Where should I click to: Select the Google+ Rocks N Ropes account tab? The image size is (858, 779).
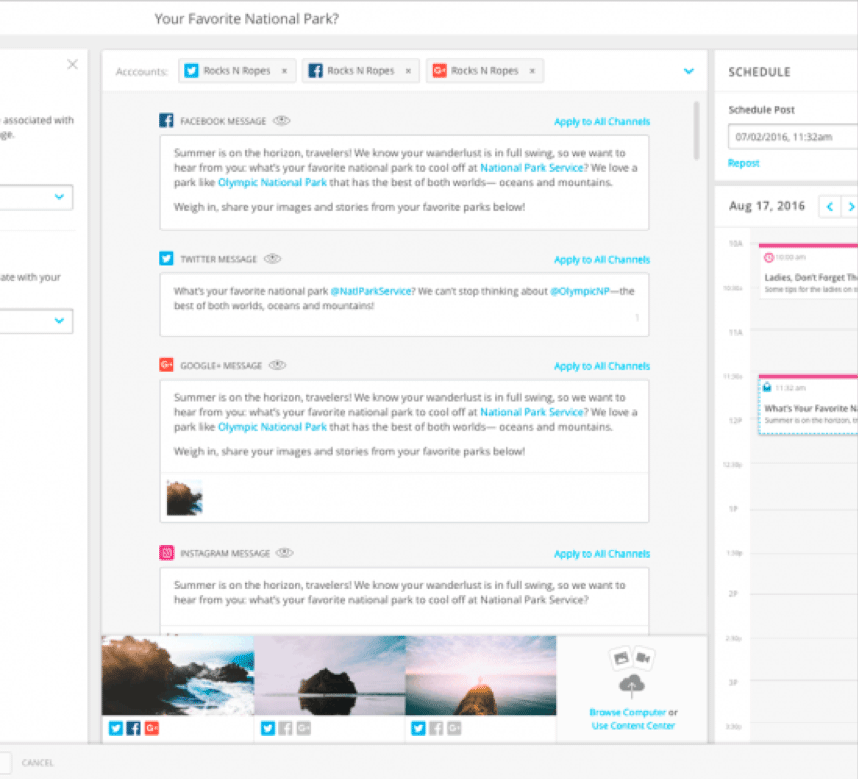(x=484, y=71)
